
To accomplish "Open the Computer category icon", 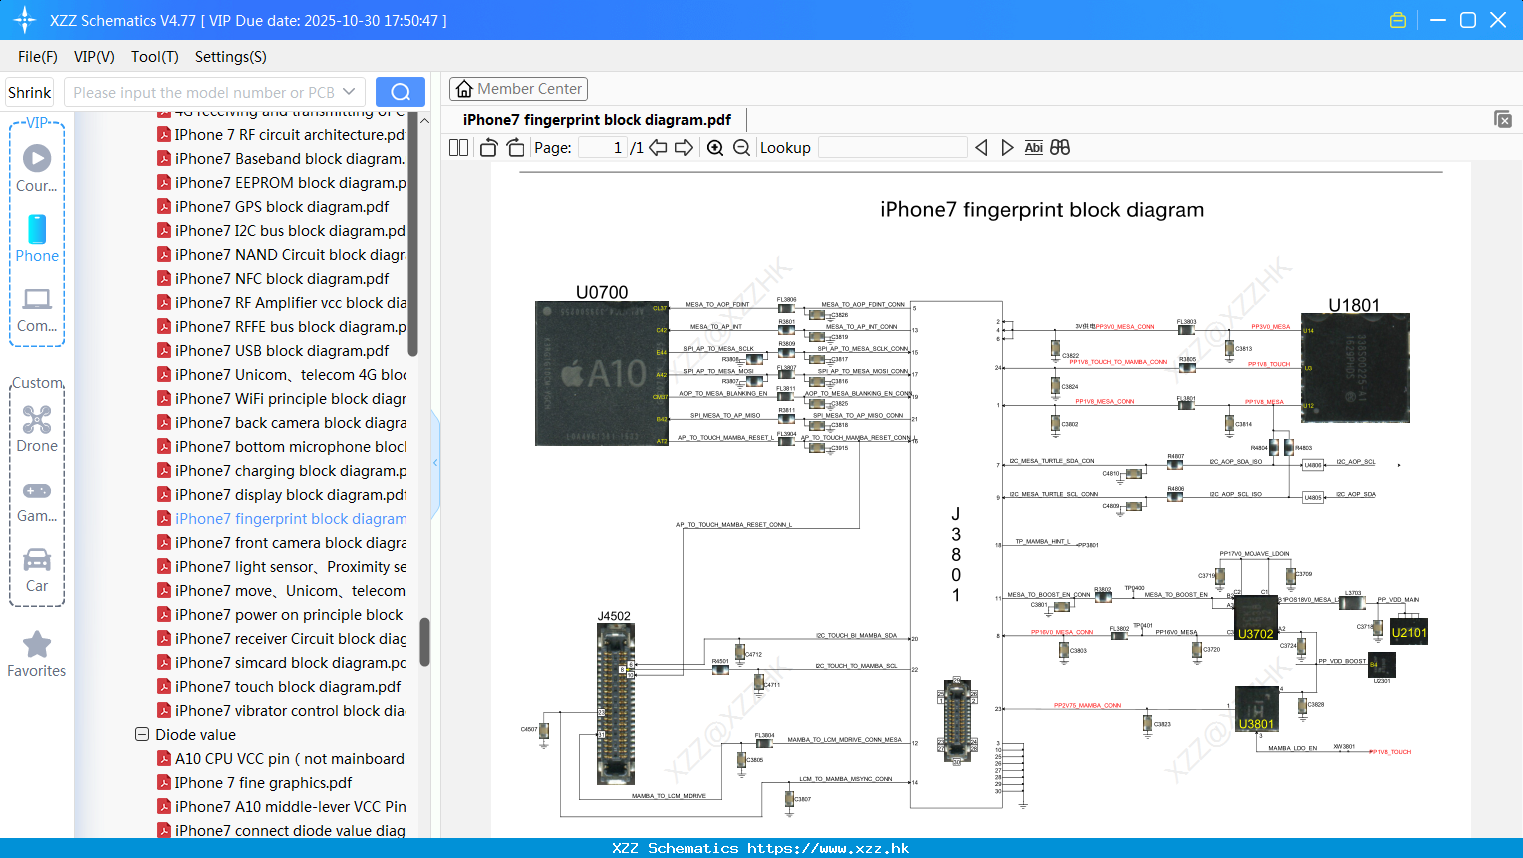I will (37, 310).
